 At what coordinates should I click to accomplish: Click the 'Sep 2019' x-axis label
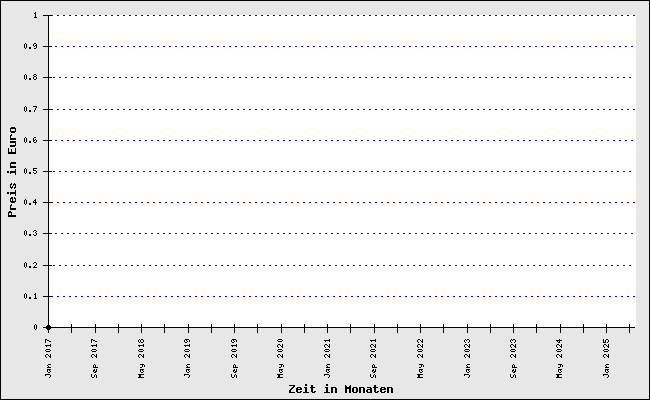(234, 359)
